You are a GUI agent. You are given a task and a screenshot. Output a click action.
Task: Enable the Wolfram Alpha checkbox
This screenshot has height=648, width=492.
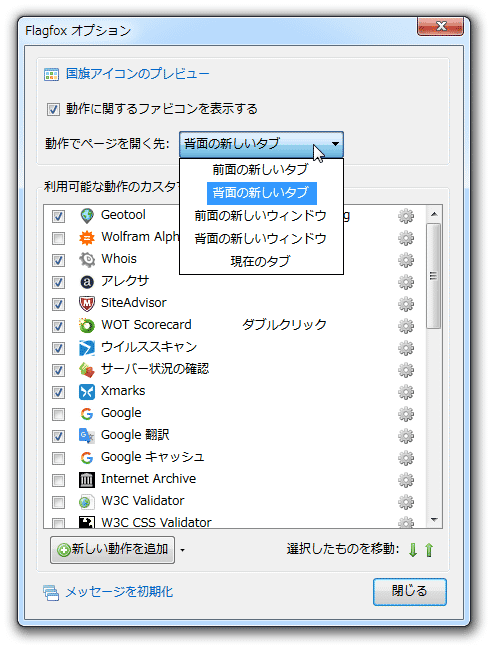[58, 238]
